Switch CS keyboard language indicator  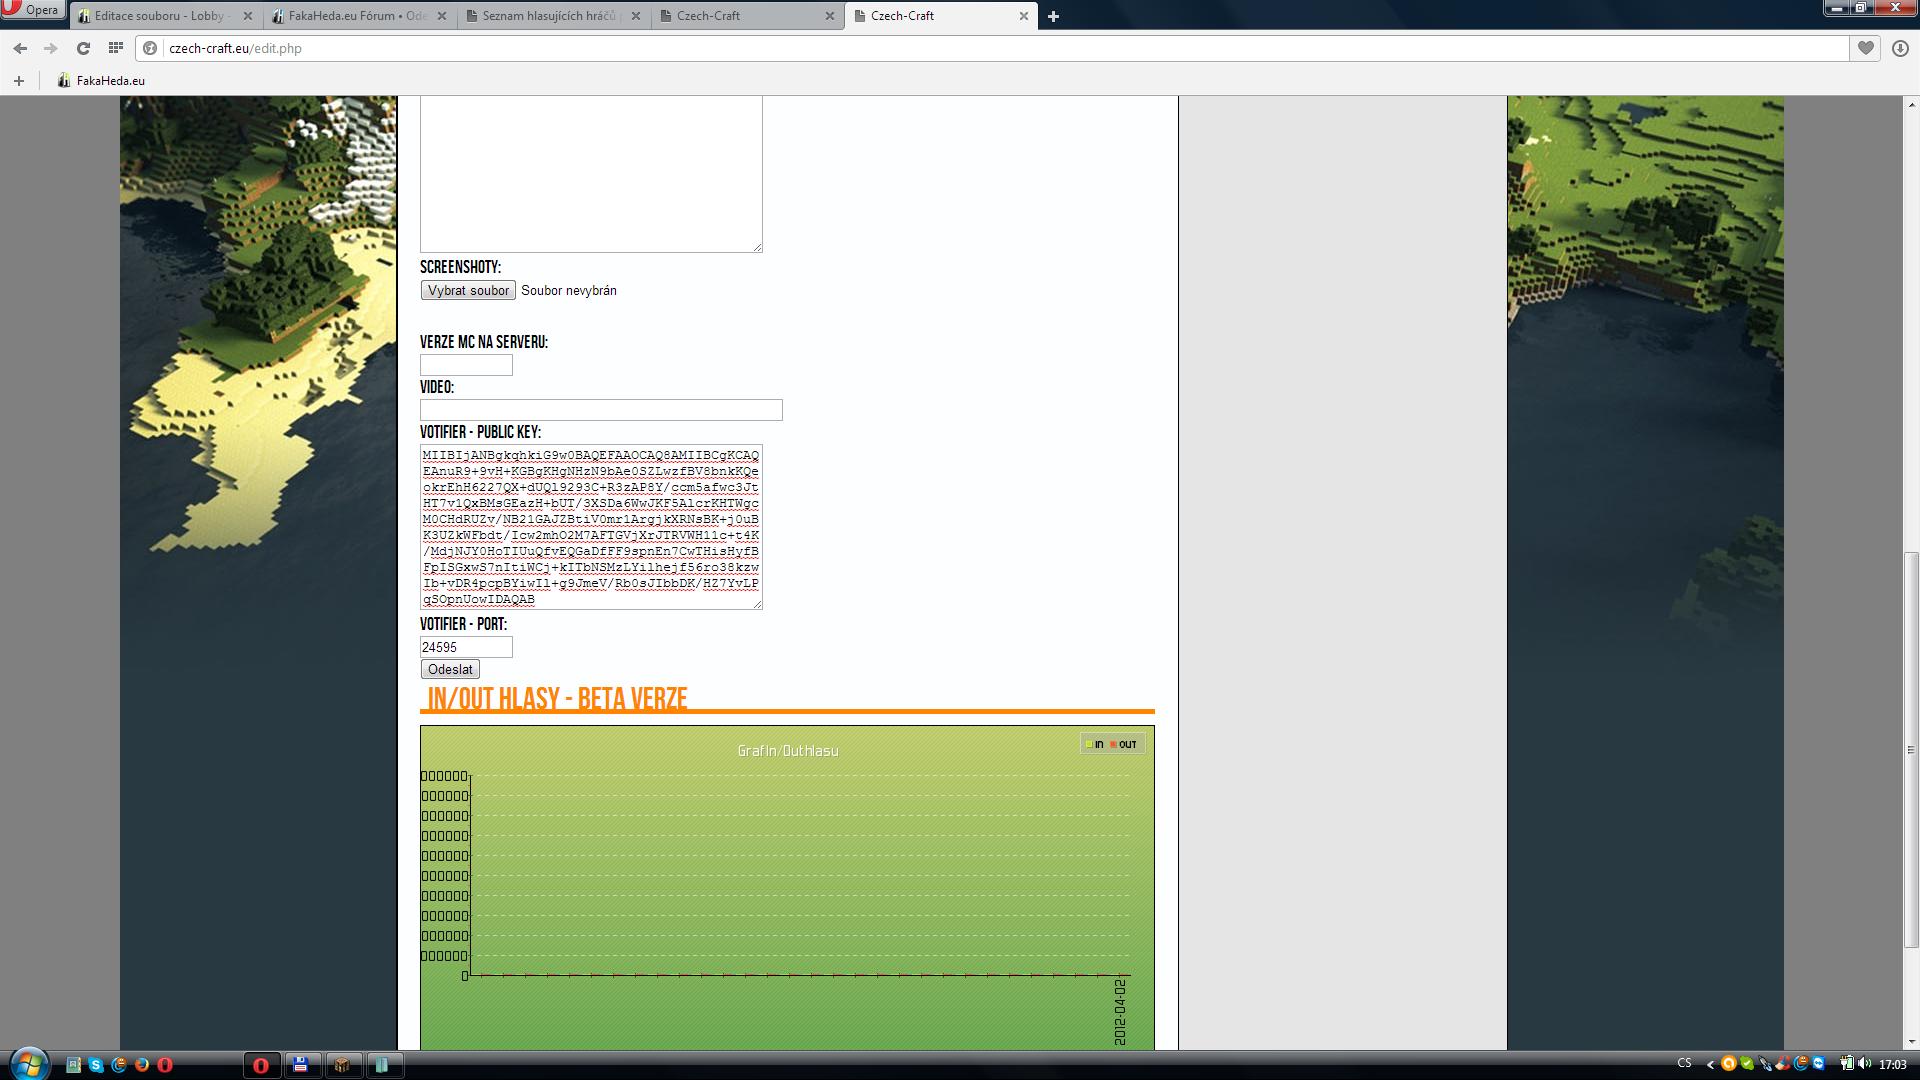[x=1684, y=1063]
